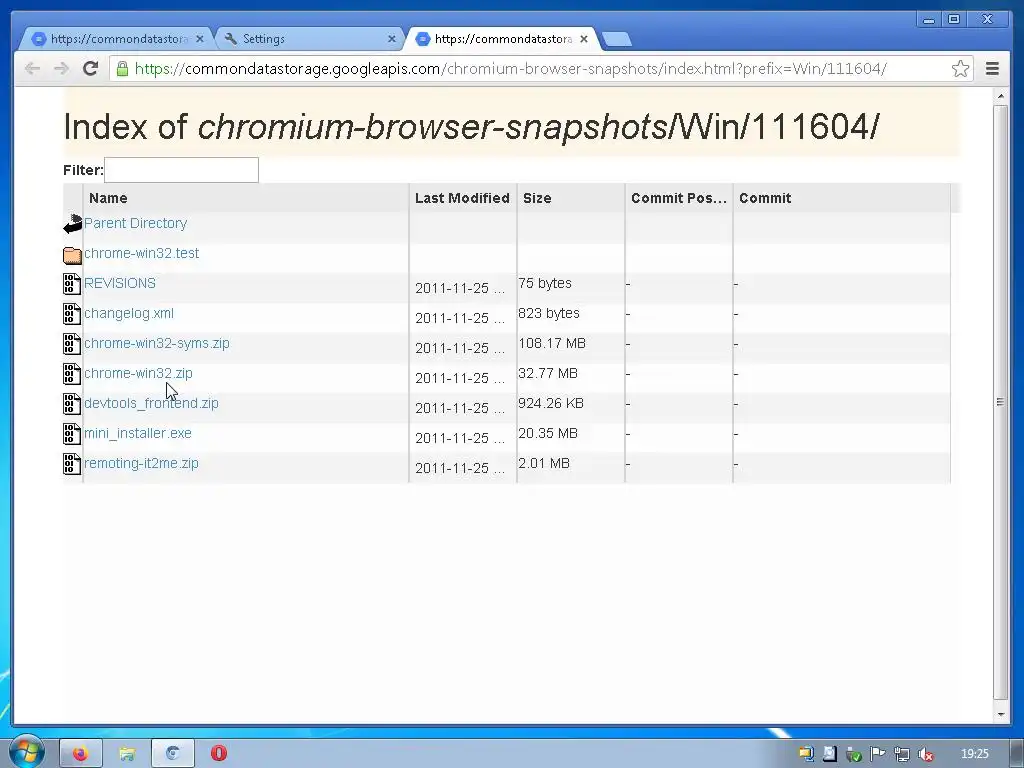The image size is (1024, 768).
Task: Click the file icon beside remoting-it2me.zip
Action: pyautogui.click(x=72, y=464)
